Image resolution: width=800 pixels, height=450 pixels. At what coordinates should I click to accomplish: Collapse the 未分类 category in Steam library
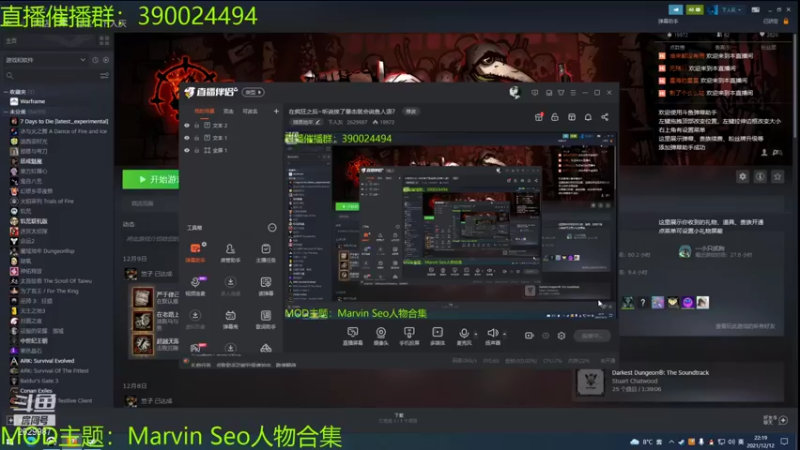(6, 111)
